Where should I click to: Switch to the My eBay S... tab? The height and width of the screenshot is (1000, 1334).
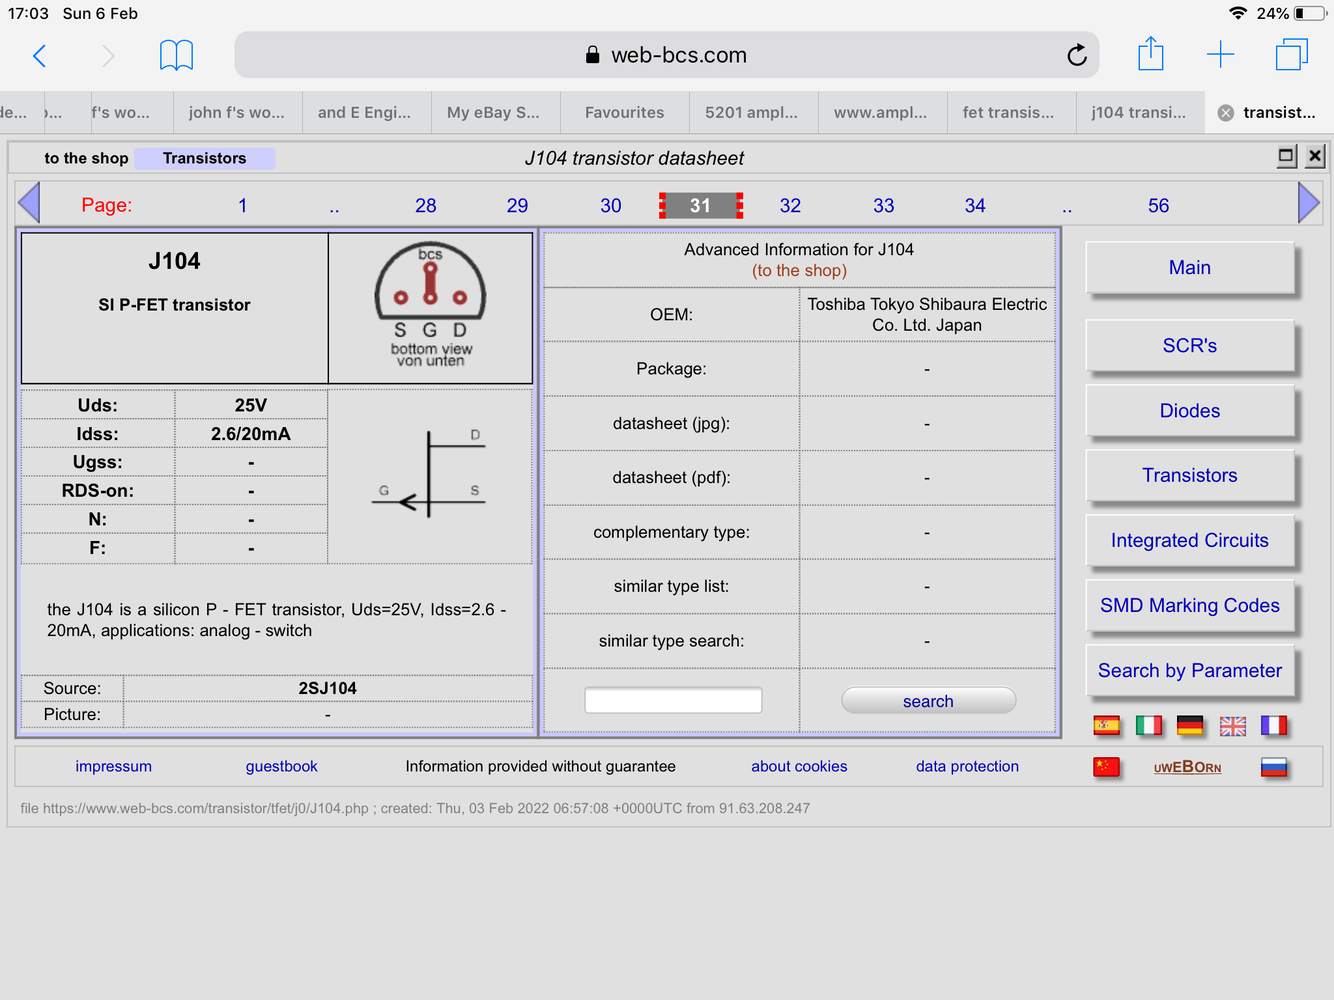494,112
